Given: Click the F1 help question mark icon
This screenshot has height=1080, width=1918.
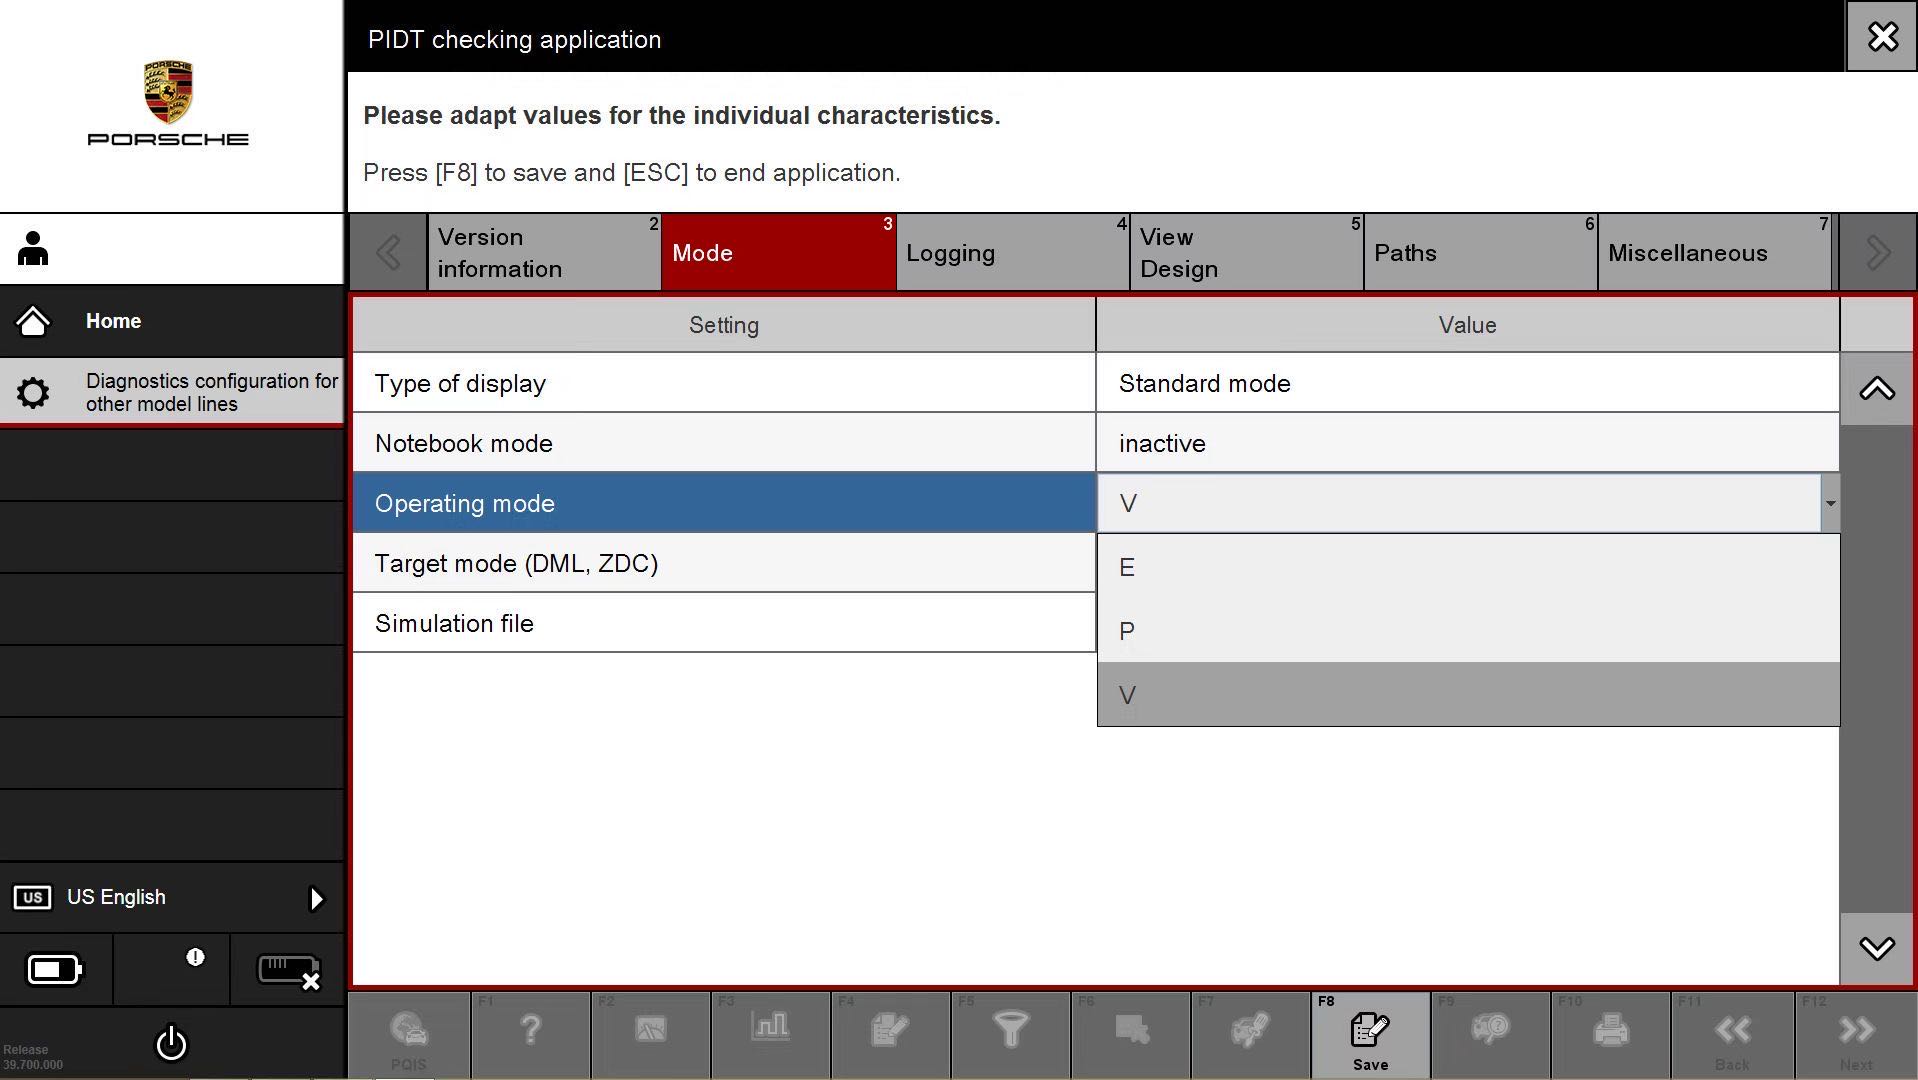Looking at the screenshot, I should click(530, 1029).
